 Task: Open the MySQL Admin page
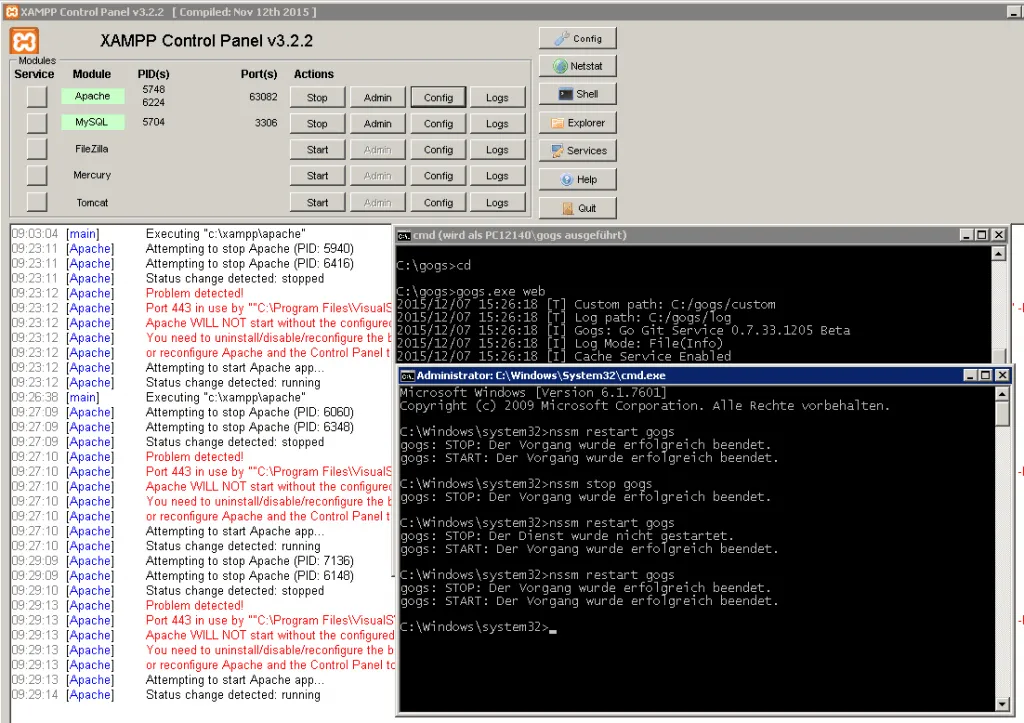377,124
